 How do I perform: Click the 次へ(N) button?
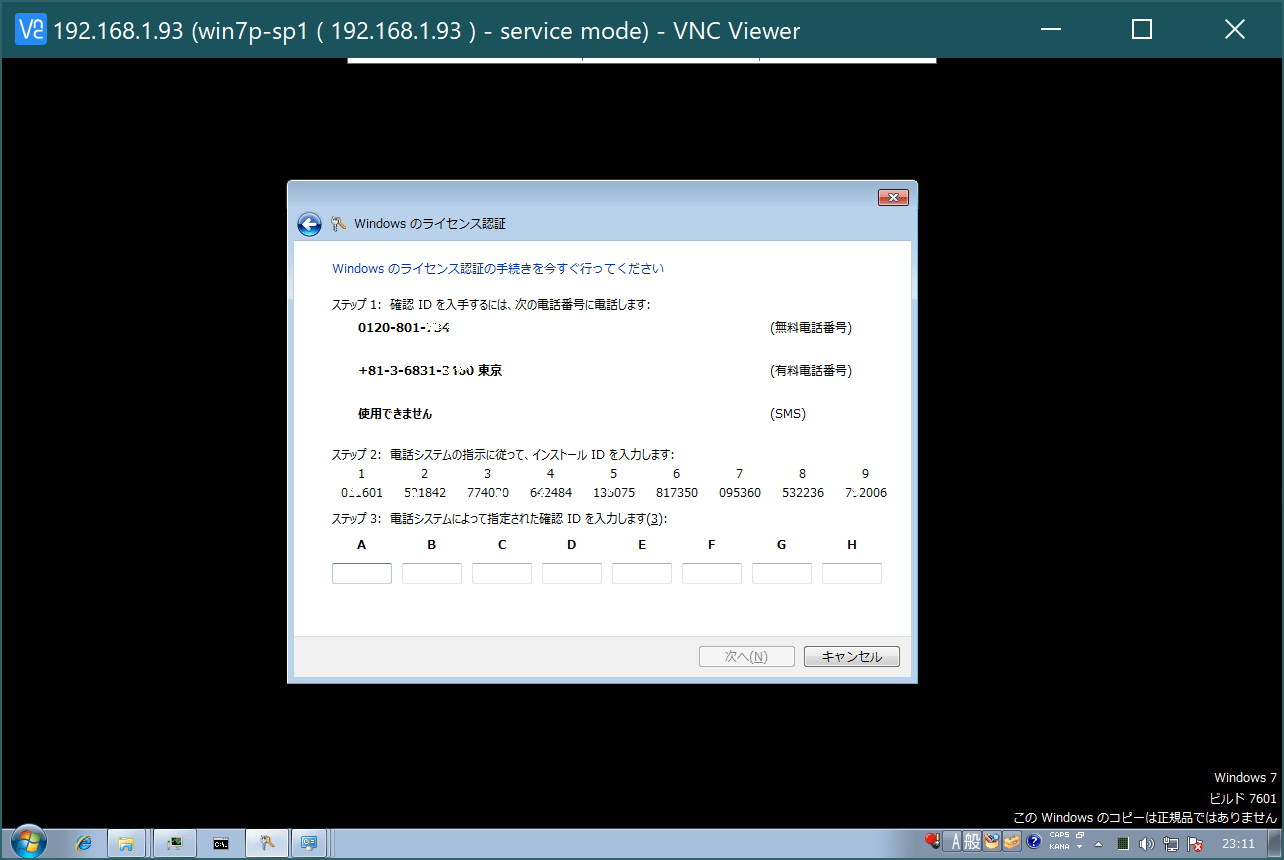coord(747,657)
